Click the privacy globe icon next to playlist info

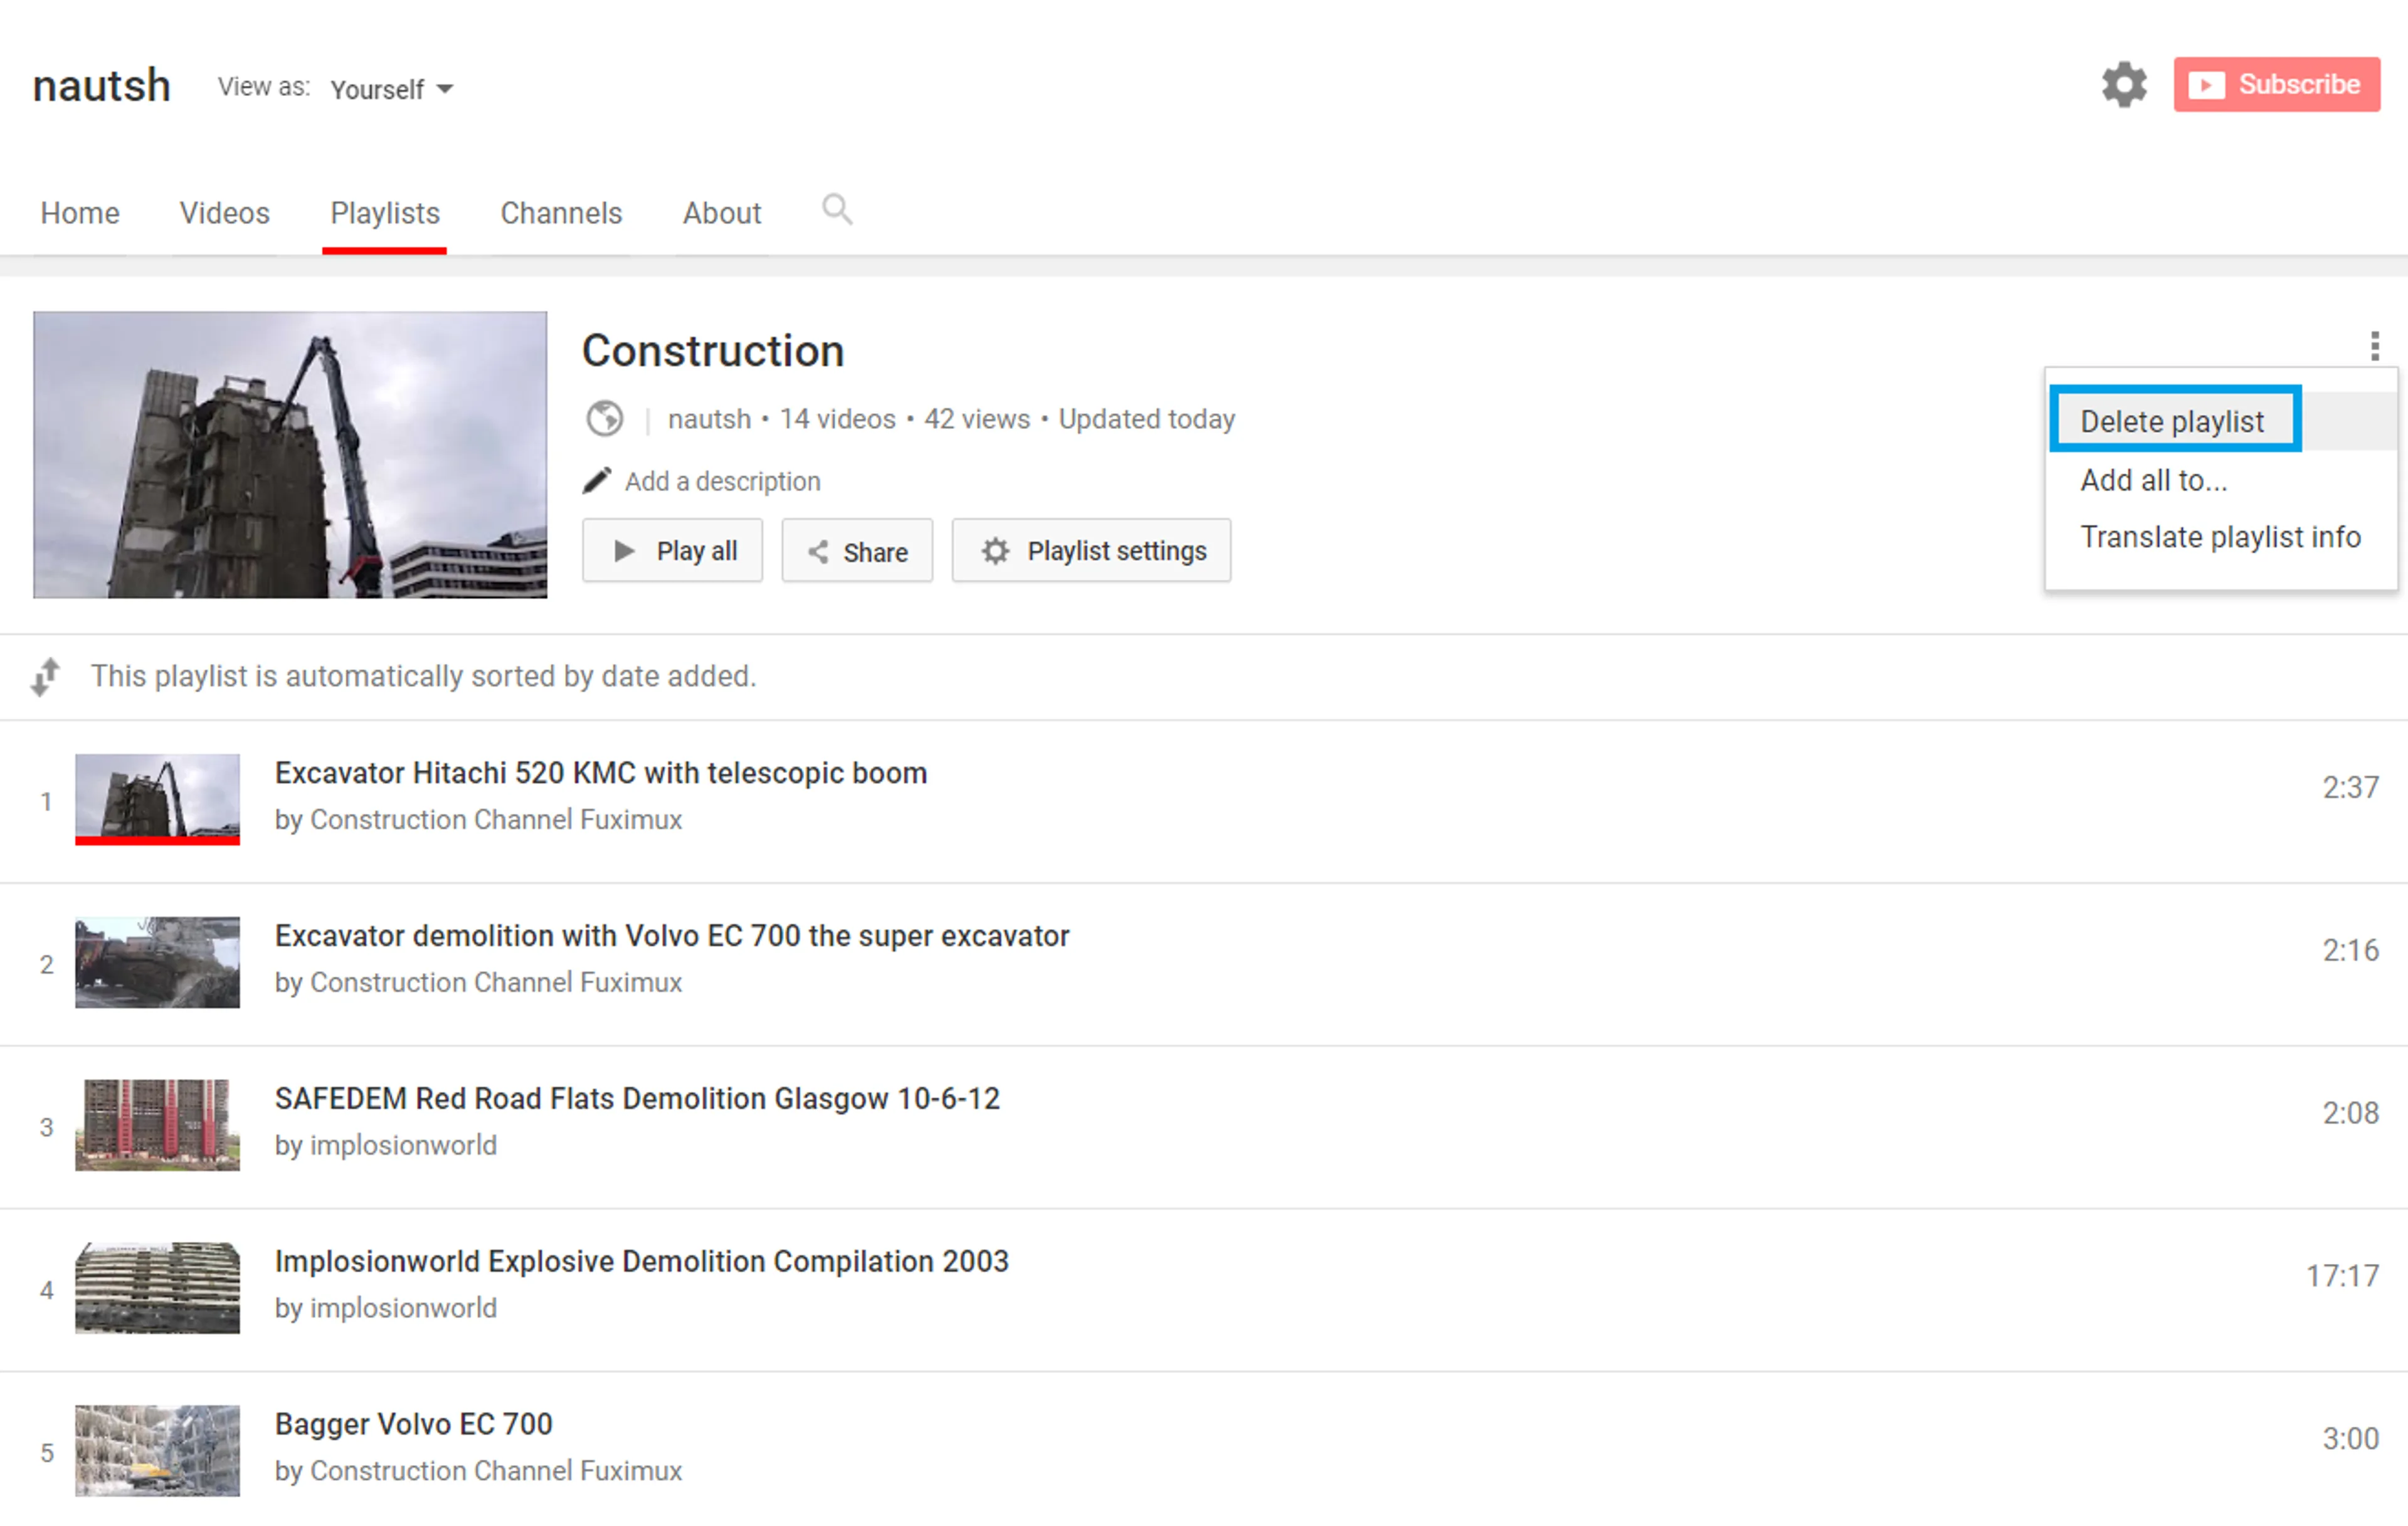click(x=604, y=419)
